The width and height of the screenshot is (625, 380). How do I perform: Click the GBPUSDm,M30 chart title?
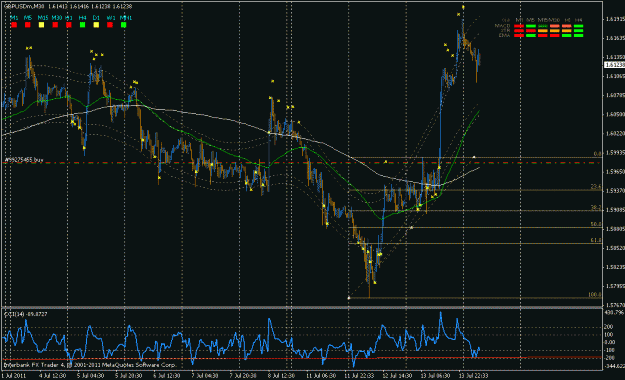coord(24,6)
